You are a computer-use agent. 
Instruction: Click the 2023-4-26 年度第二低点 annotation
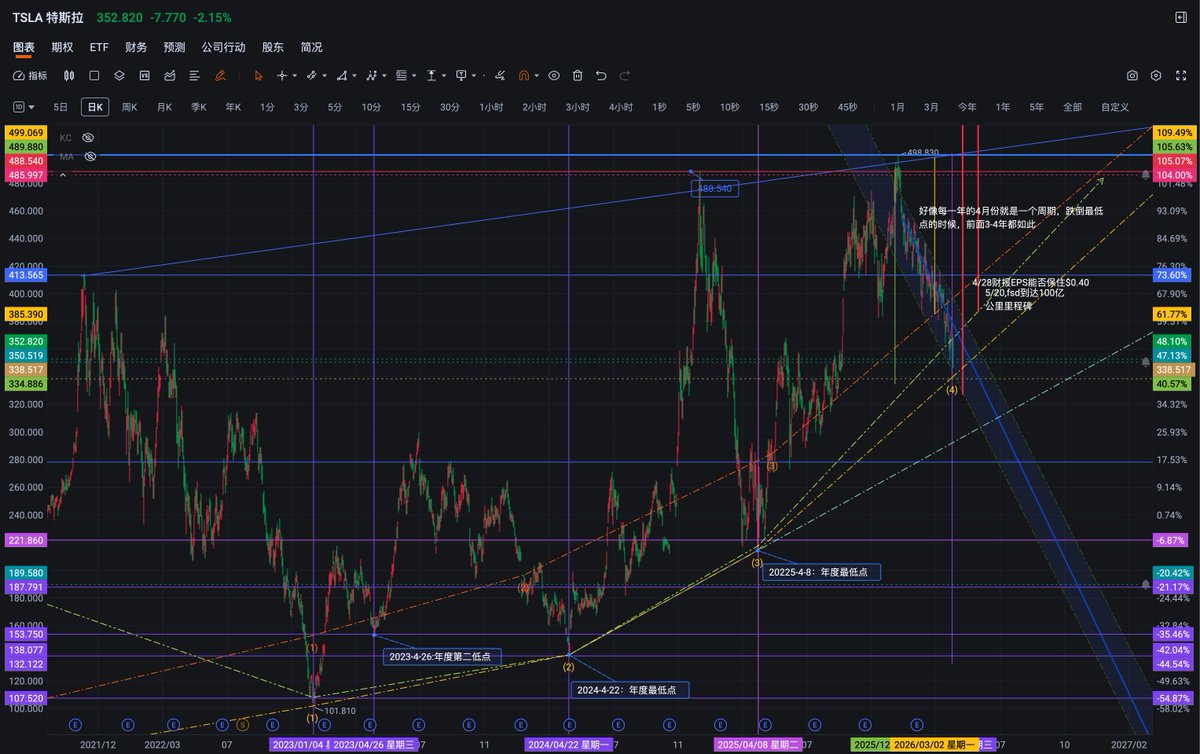pos(443,657)
